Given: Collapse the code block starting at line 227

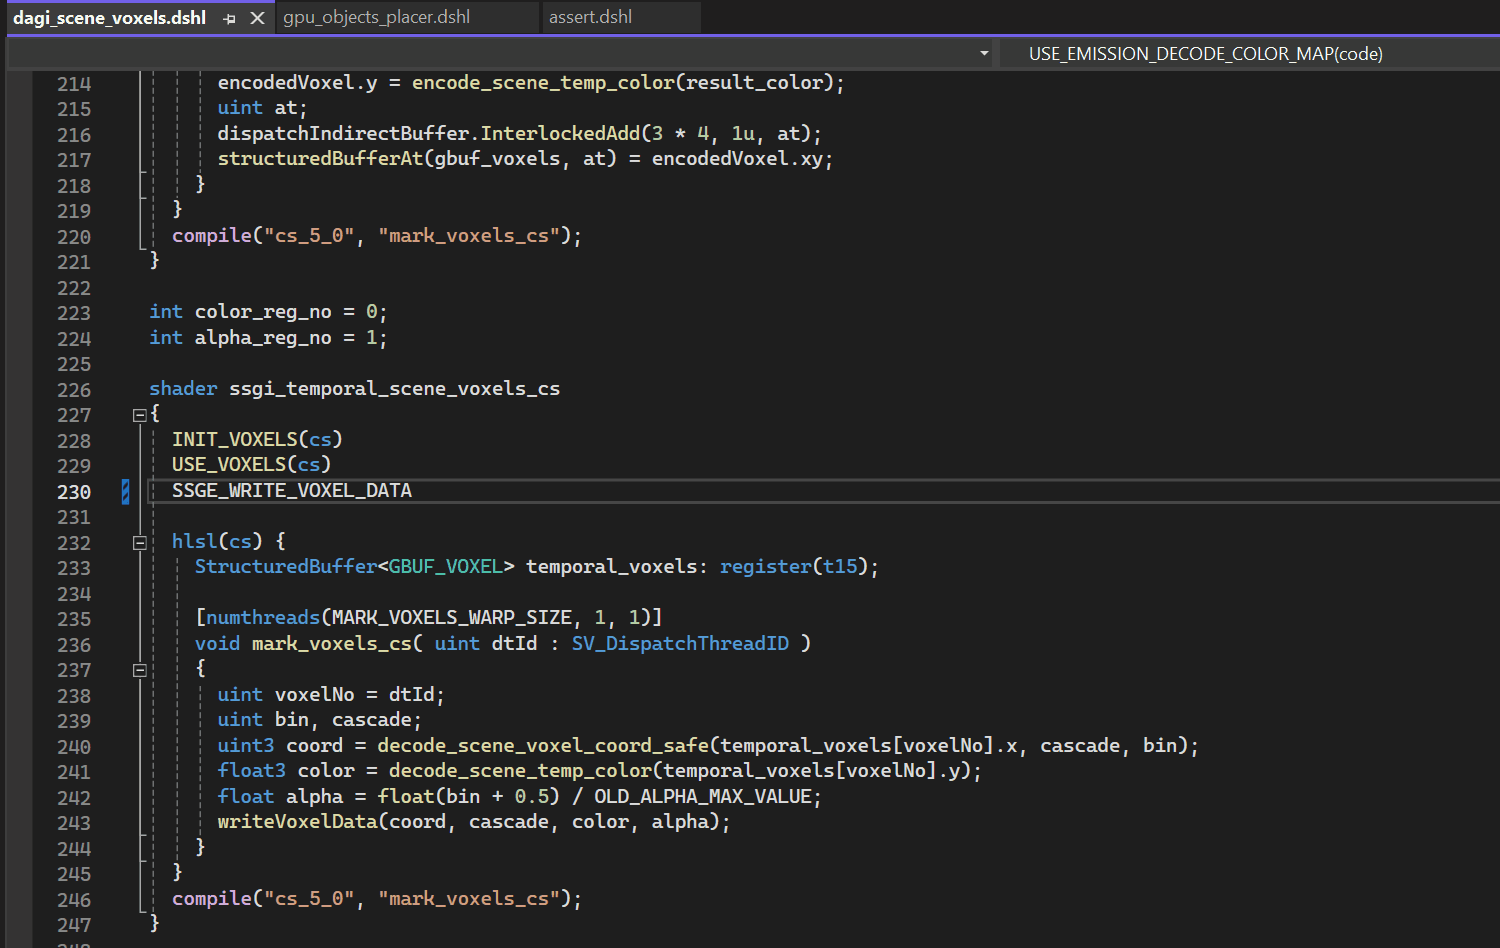Looking at the screenshot, I should click(x=140, y=414).
